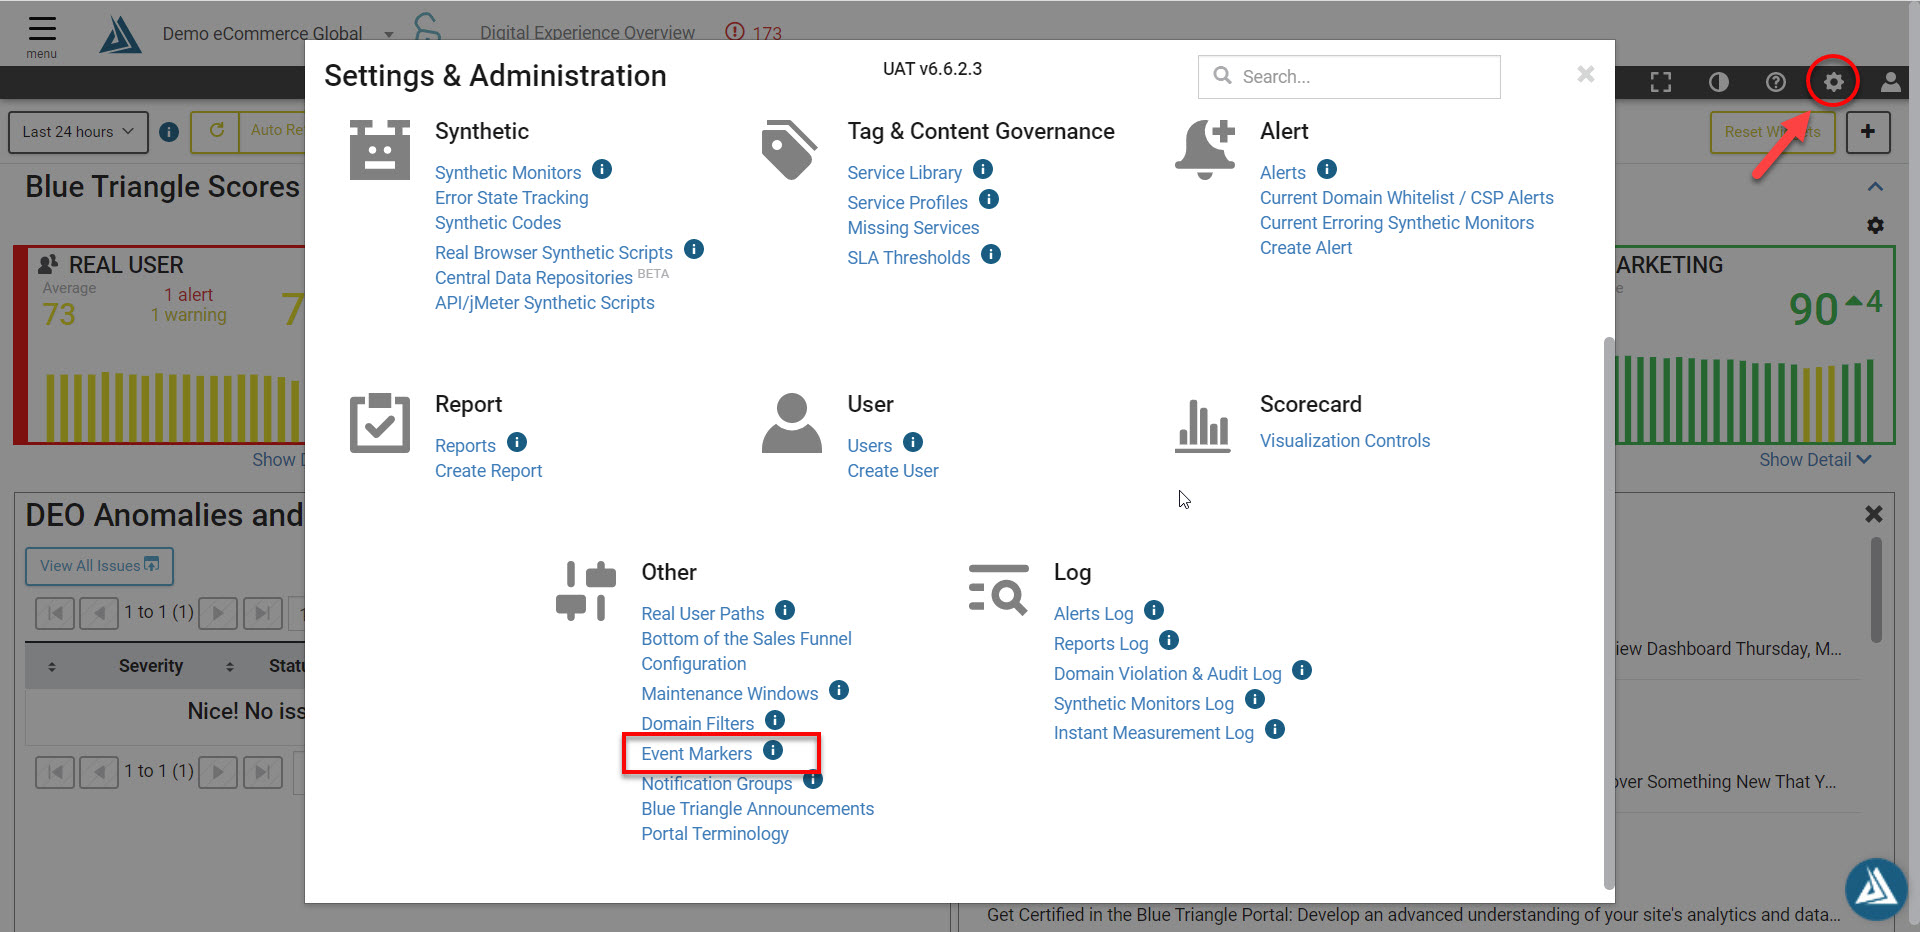Click info icon next to Instant Measurement Log
Screen dimensions: 1920x932
tap(1275, 729)
